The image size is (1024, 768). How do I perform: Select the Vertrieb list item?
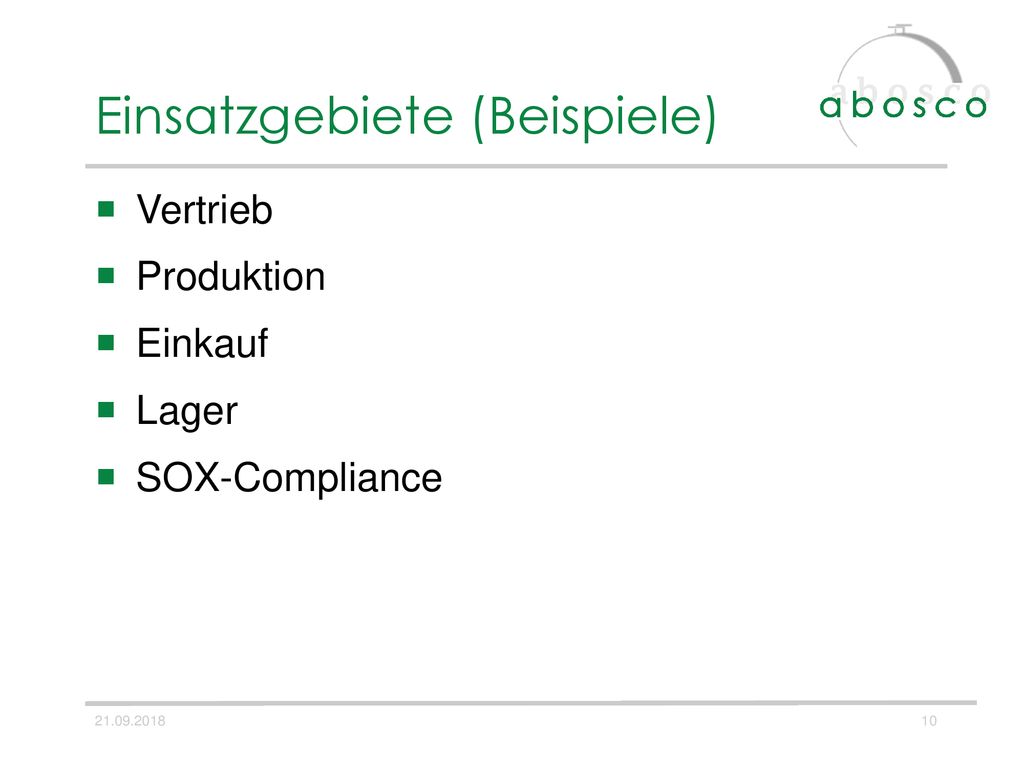coord(204,210)
